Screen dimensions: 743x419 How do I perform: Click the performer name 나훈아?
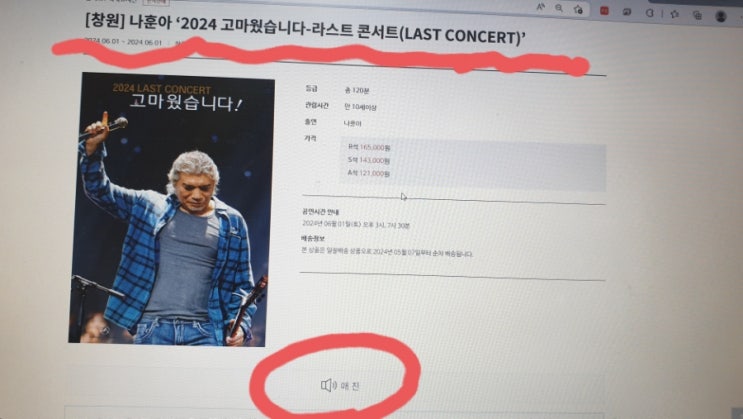pos(353,124)
